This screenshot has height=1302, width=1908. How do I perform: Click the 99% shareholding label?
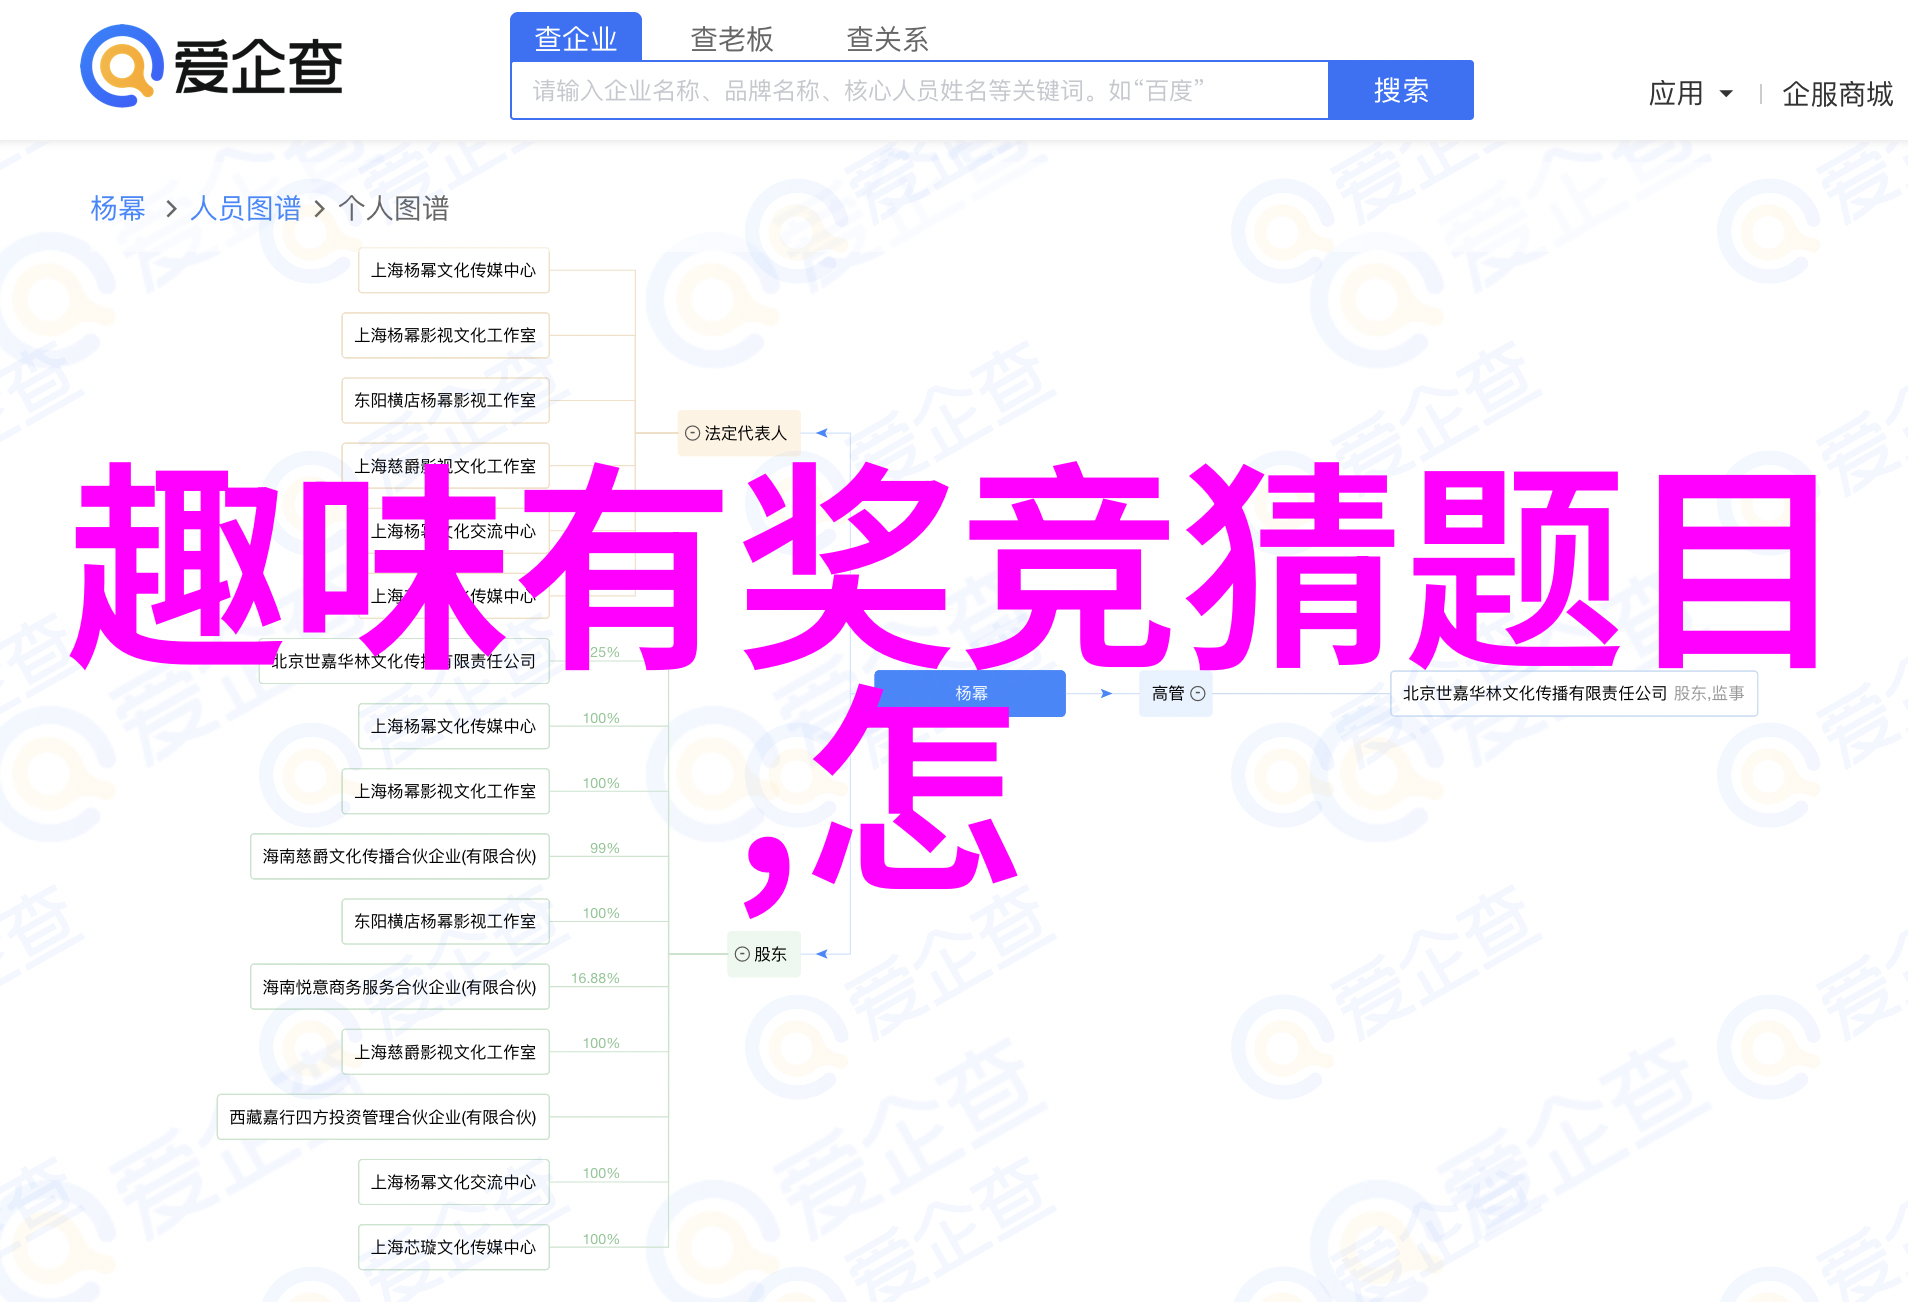(x=605, y=848)
